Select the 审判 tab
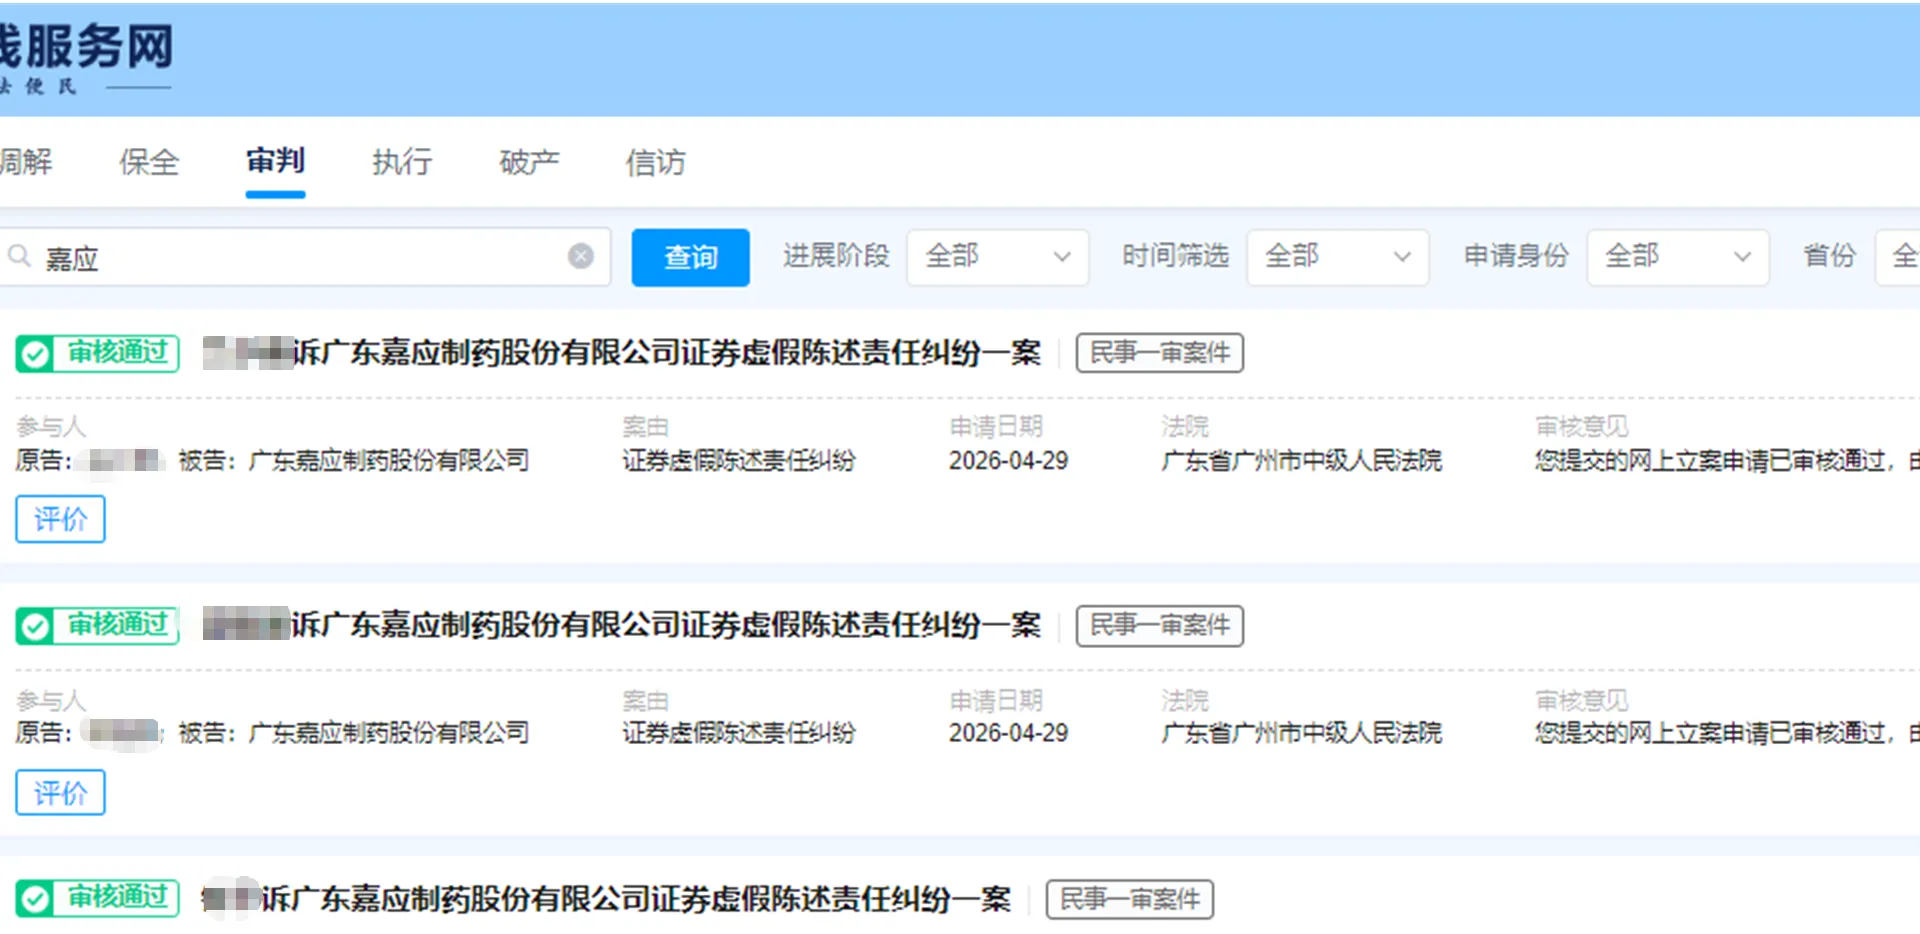 coord(275,161)
